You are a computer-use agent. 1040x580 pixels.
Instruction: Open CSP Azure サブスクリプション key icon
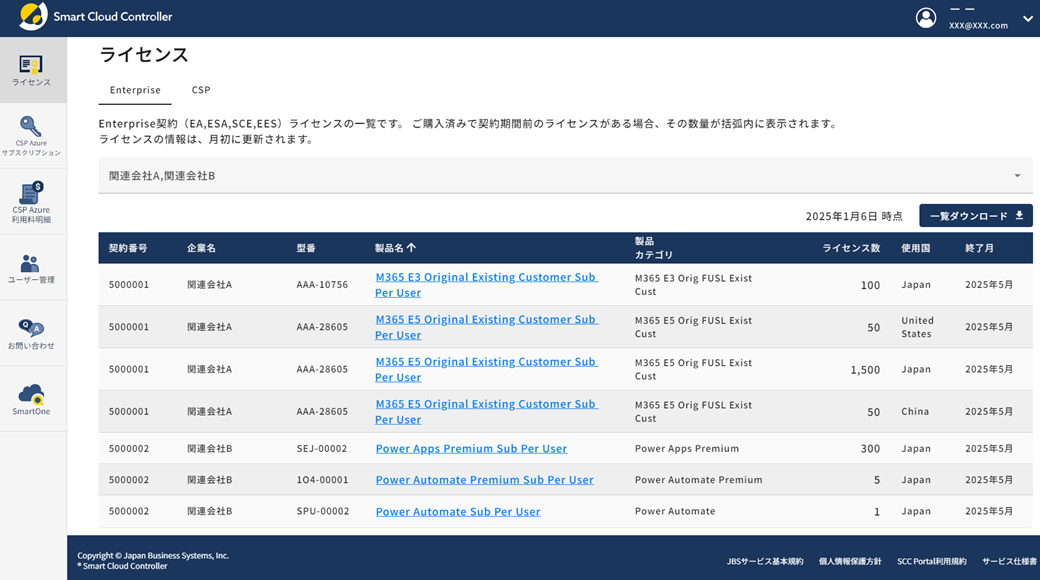point(31,126)
